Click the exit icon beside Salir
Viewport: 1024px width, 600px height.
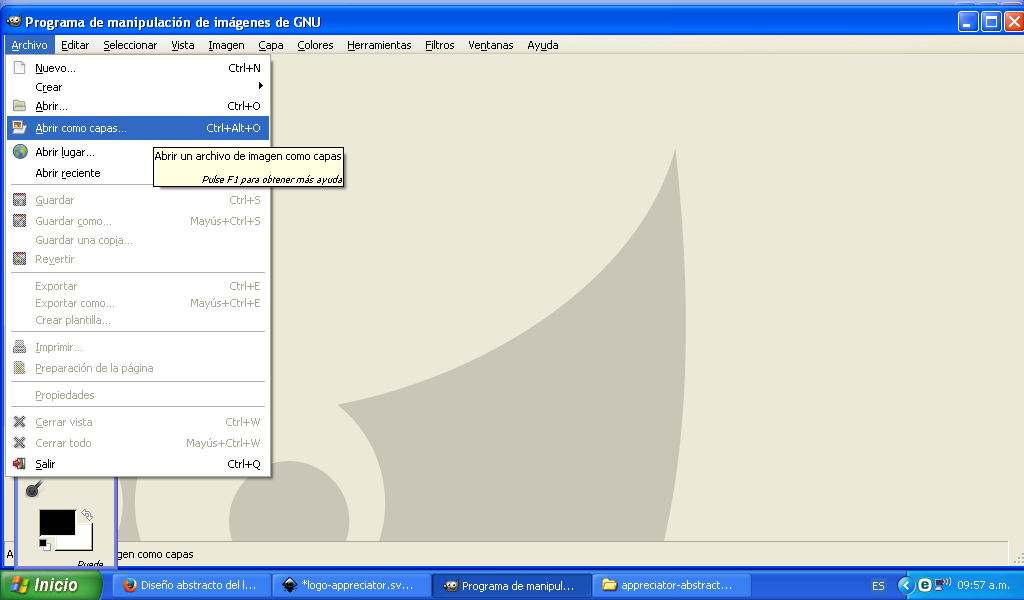20,464
